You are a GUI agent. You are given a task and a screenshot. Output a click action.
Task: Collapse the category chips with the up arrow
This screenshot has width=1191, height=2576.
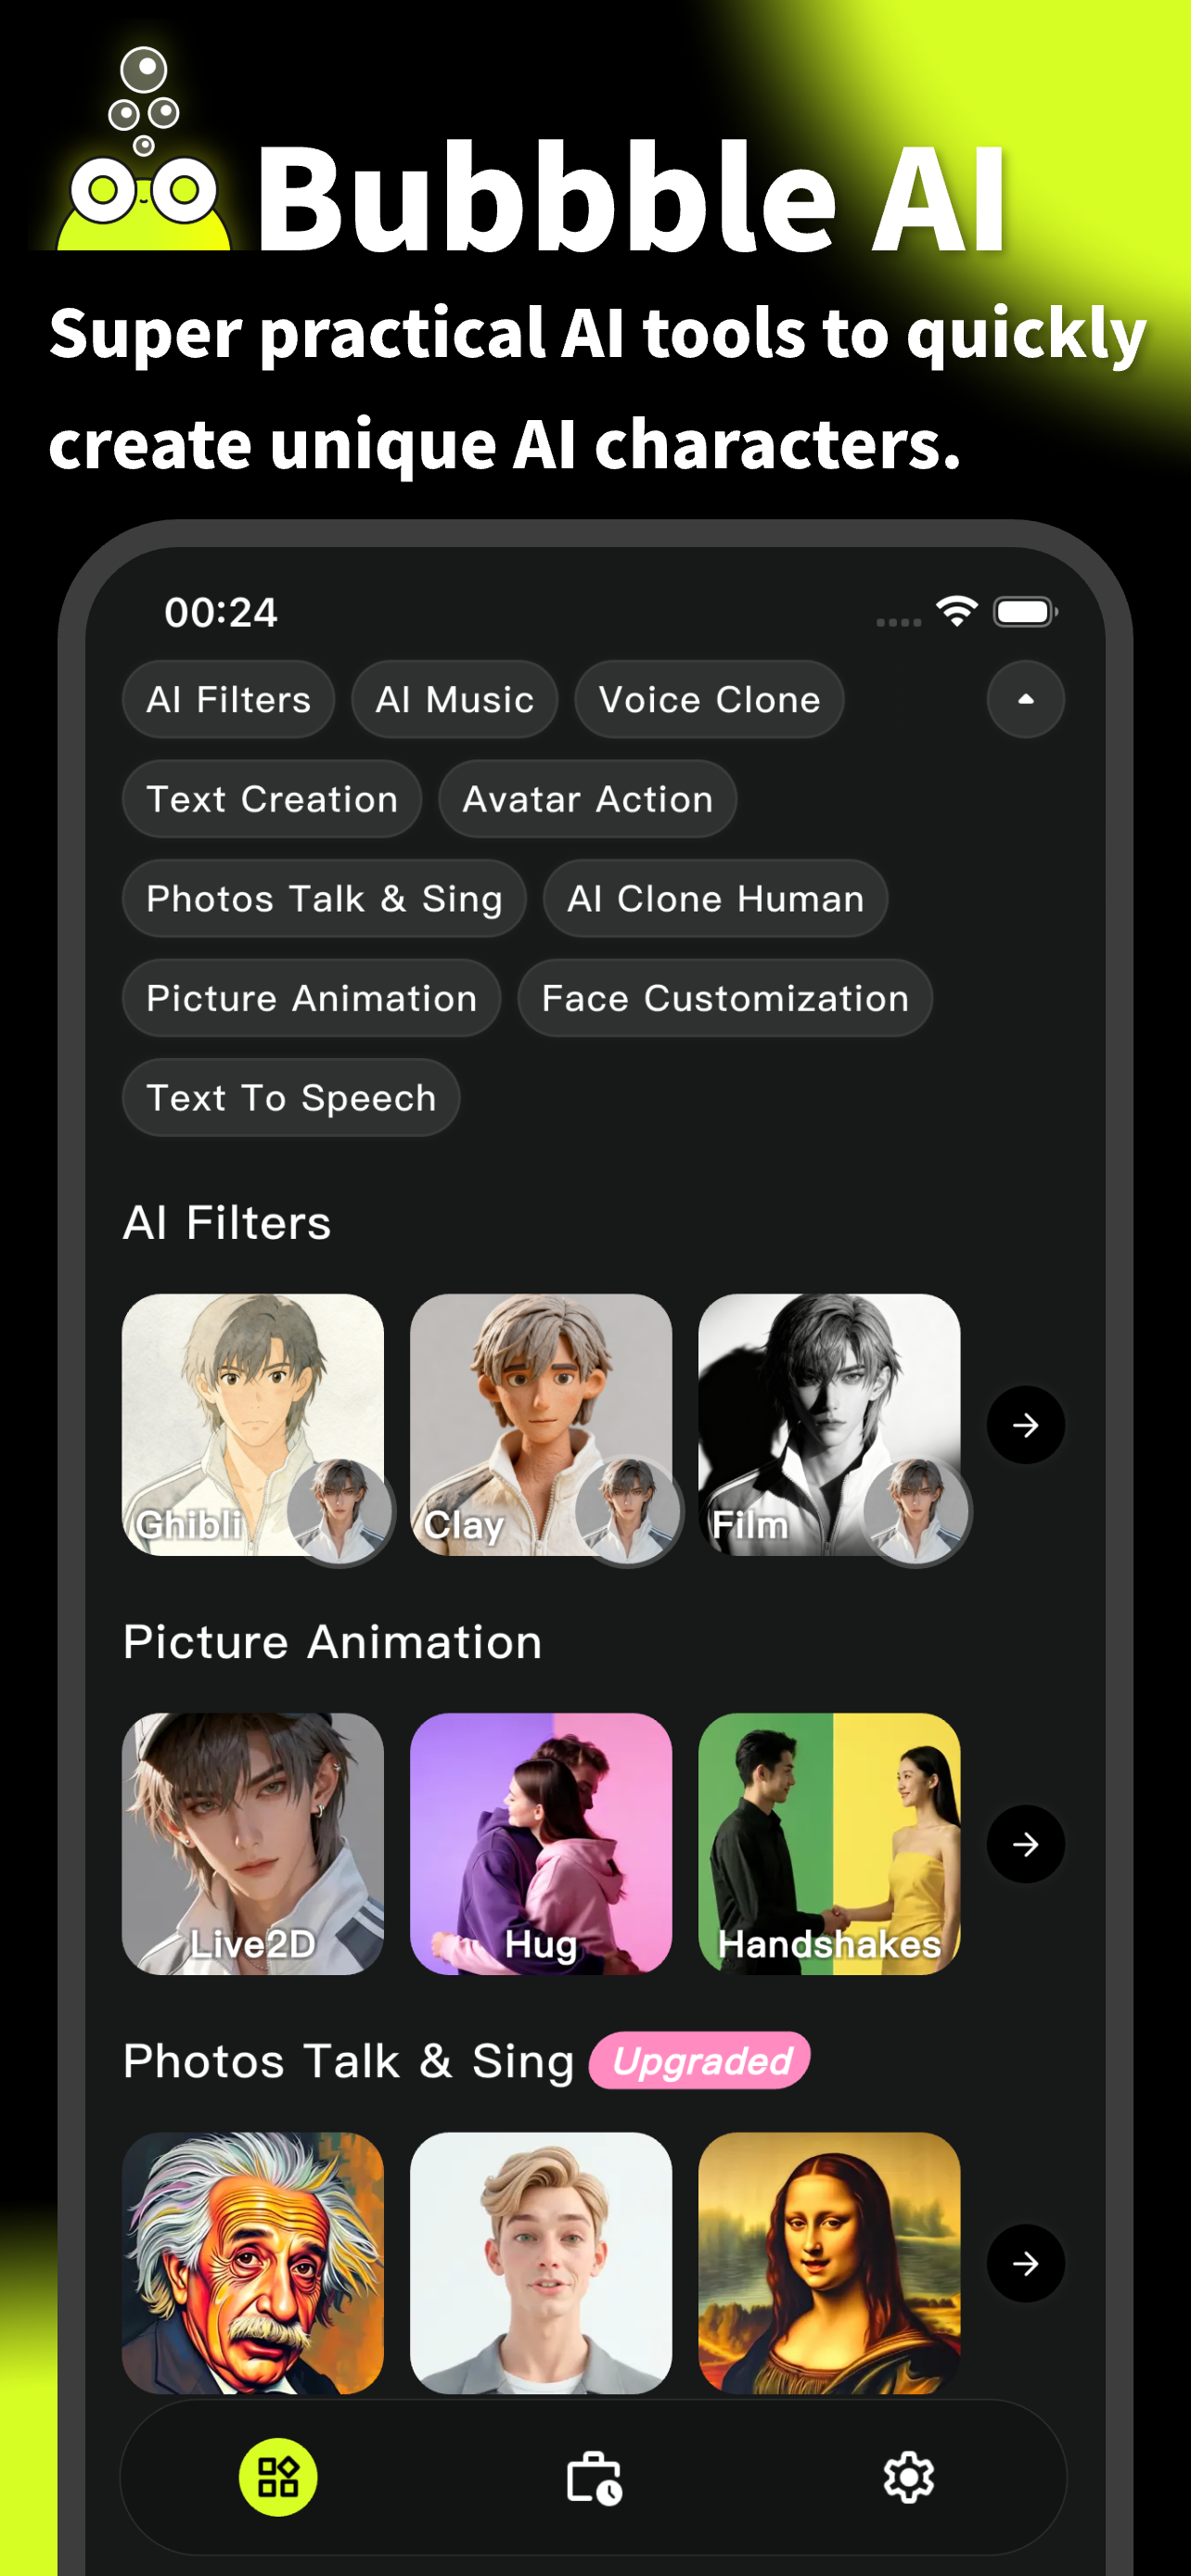(1025, 699)
